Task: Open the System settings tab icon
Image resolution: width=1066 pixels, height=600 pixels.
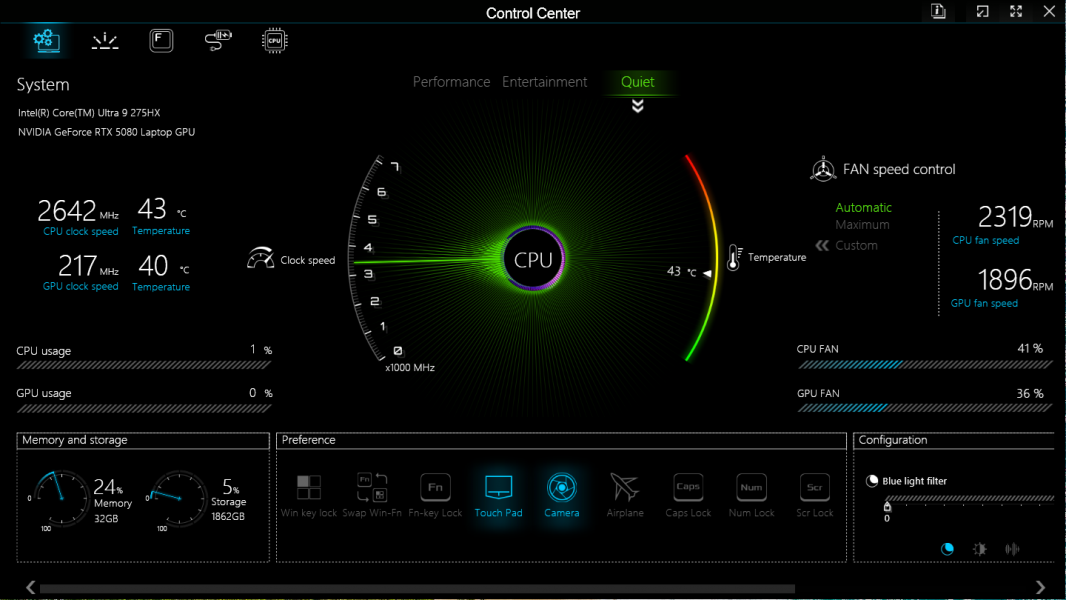Action: coord(46,40)
